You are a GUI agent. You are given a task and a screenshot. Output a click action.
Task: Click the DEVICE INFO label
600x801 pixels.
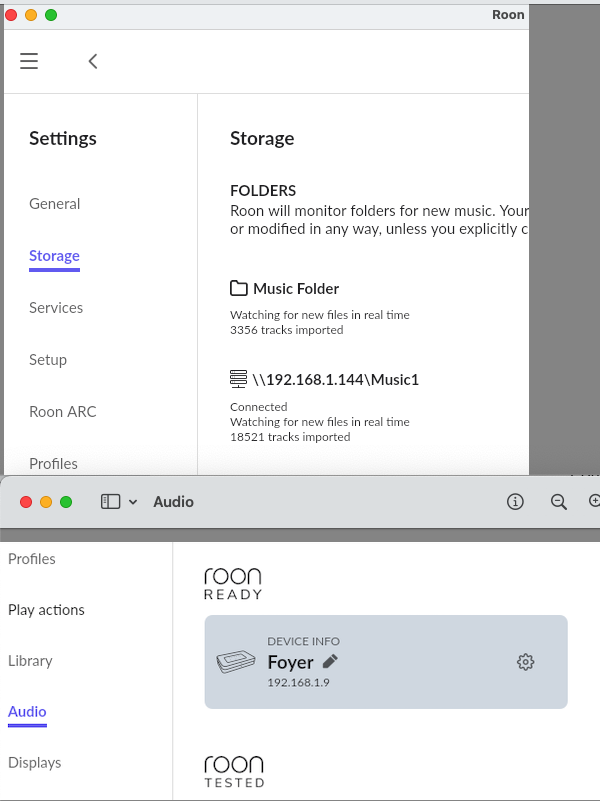(x=303, y=641)
